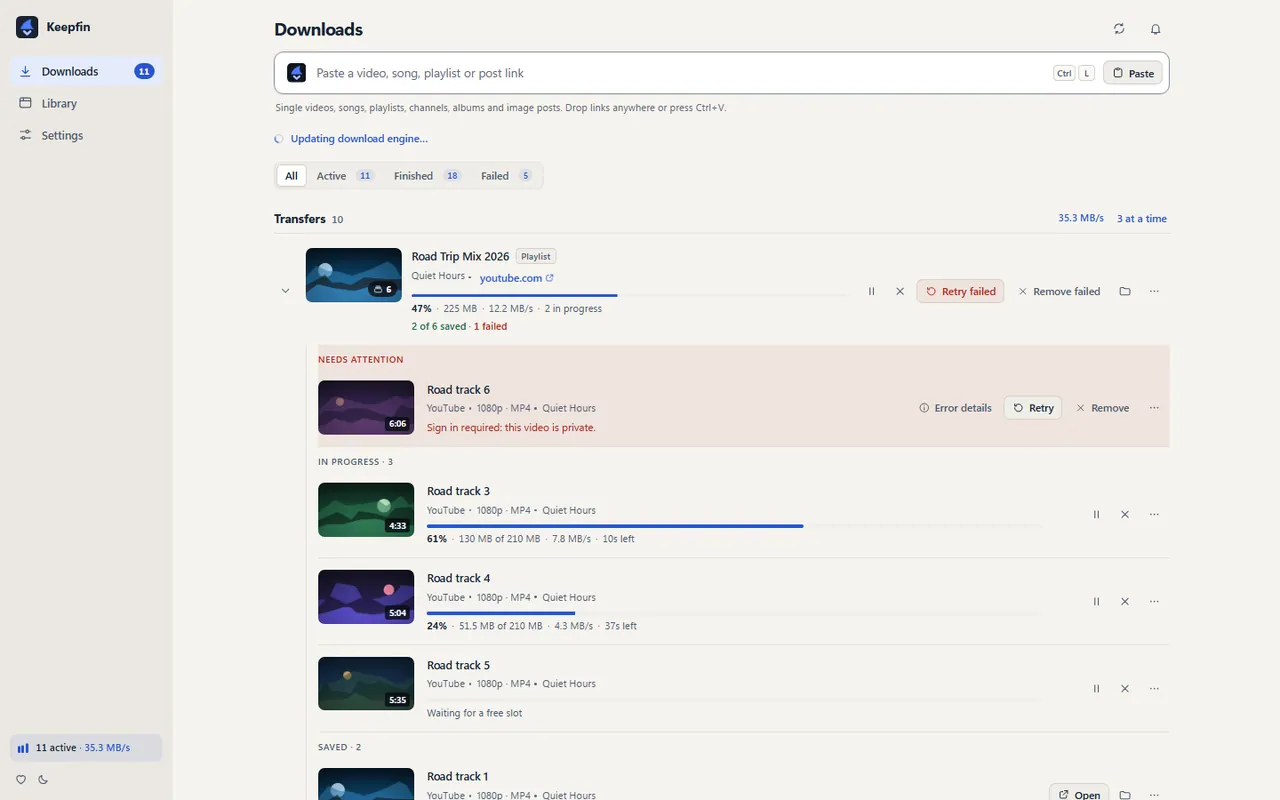Open more options for Road track 3
Viewport: 1280px width, 800px height.
tap(1154, 514)
